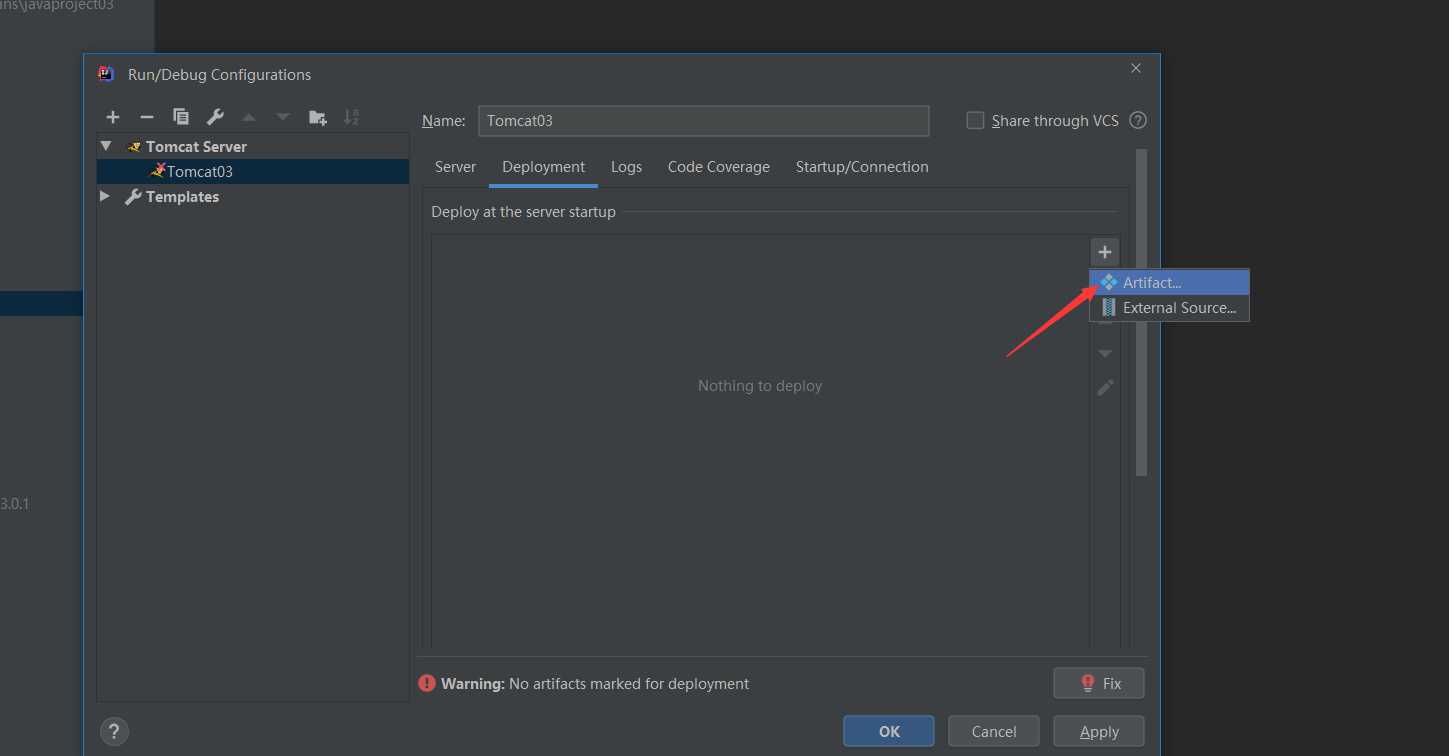Click the 'No artifacts marked for deployment' warning text
This screenshot has height=756, width=1449.
[629, 684]
